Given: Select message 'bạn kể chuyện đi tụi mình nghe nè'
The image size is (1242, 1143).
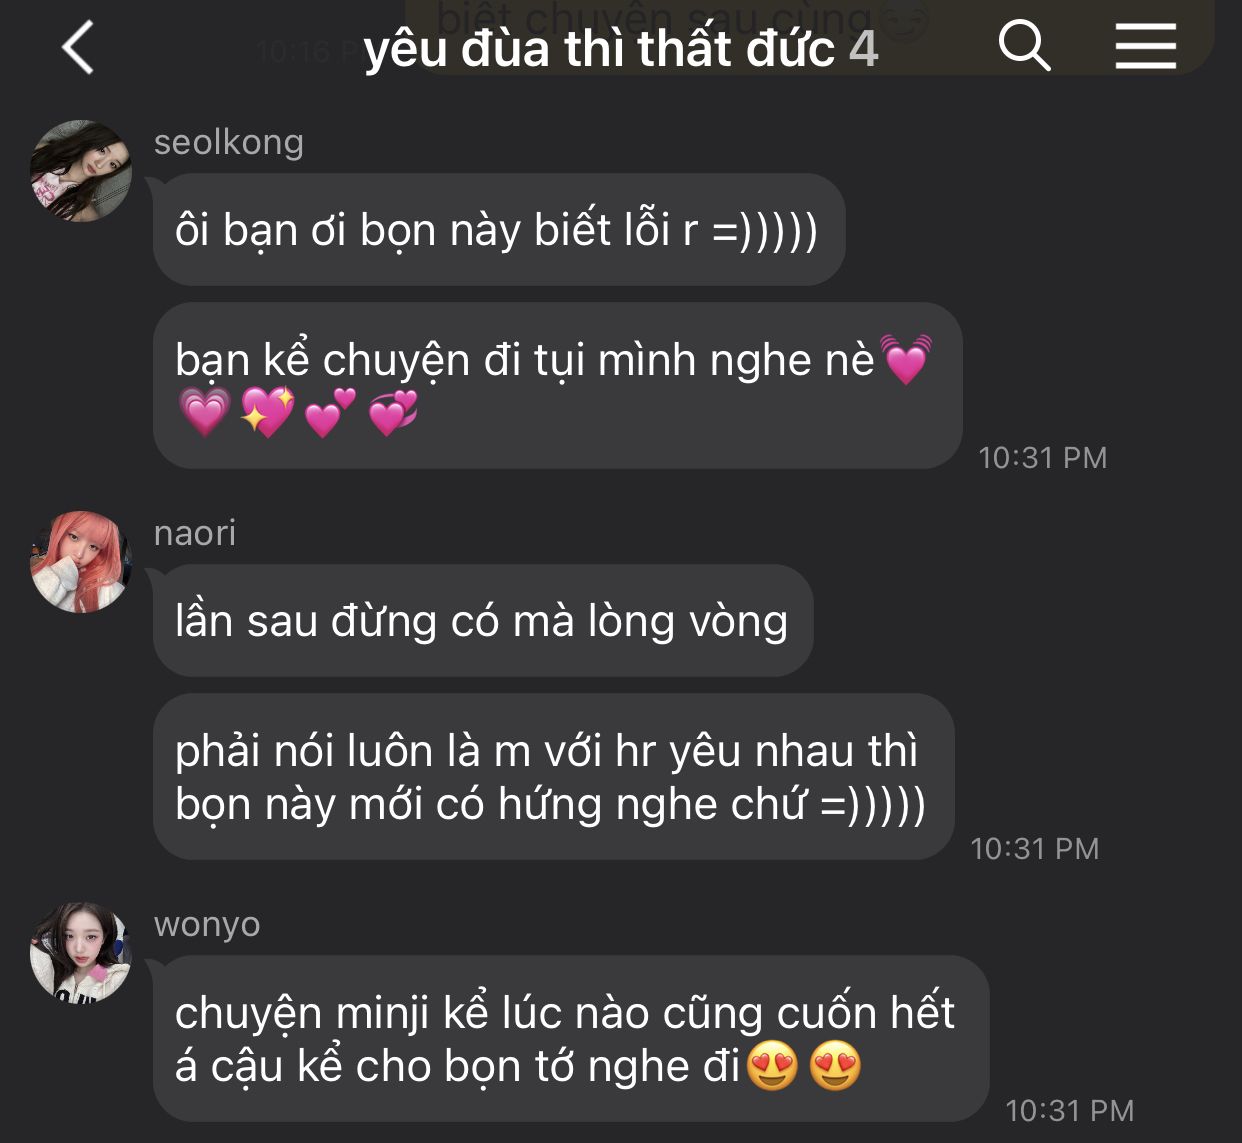Looking at the screenshot, I should pyautogui.click(x=558, y=386).
